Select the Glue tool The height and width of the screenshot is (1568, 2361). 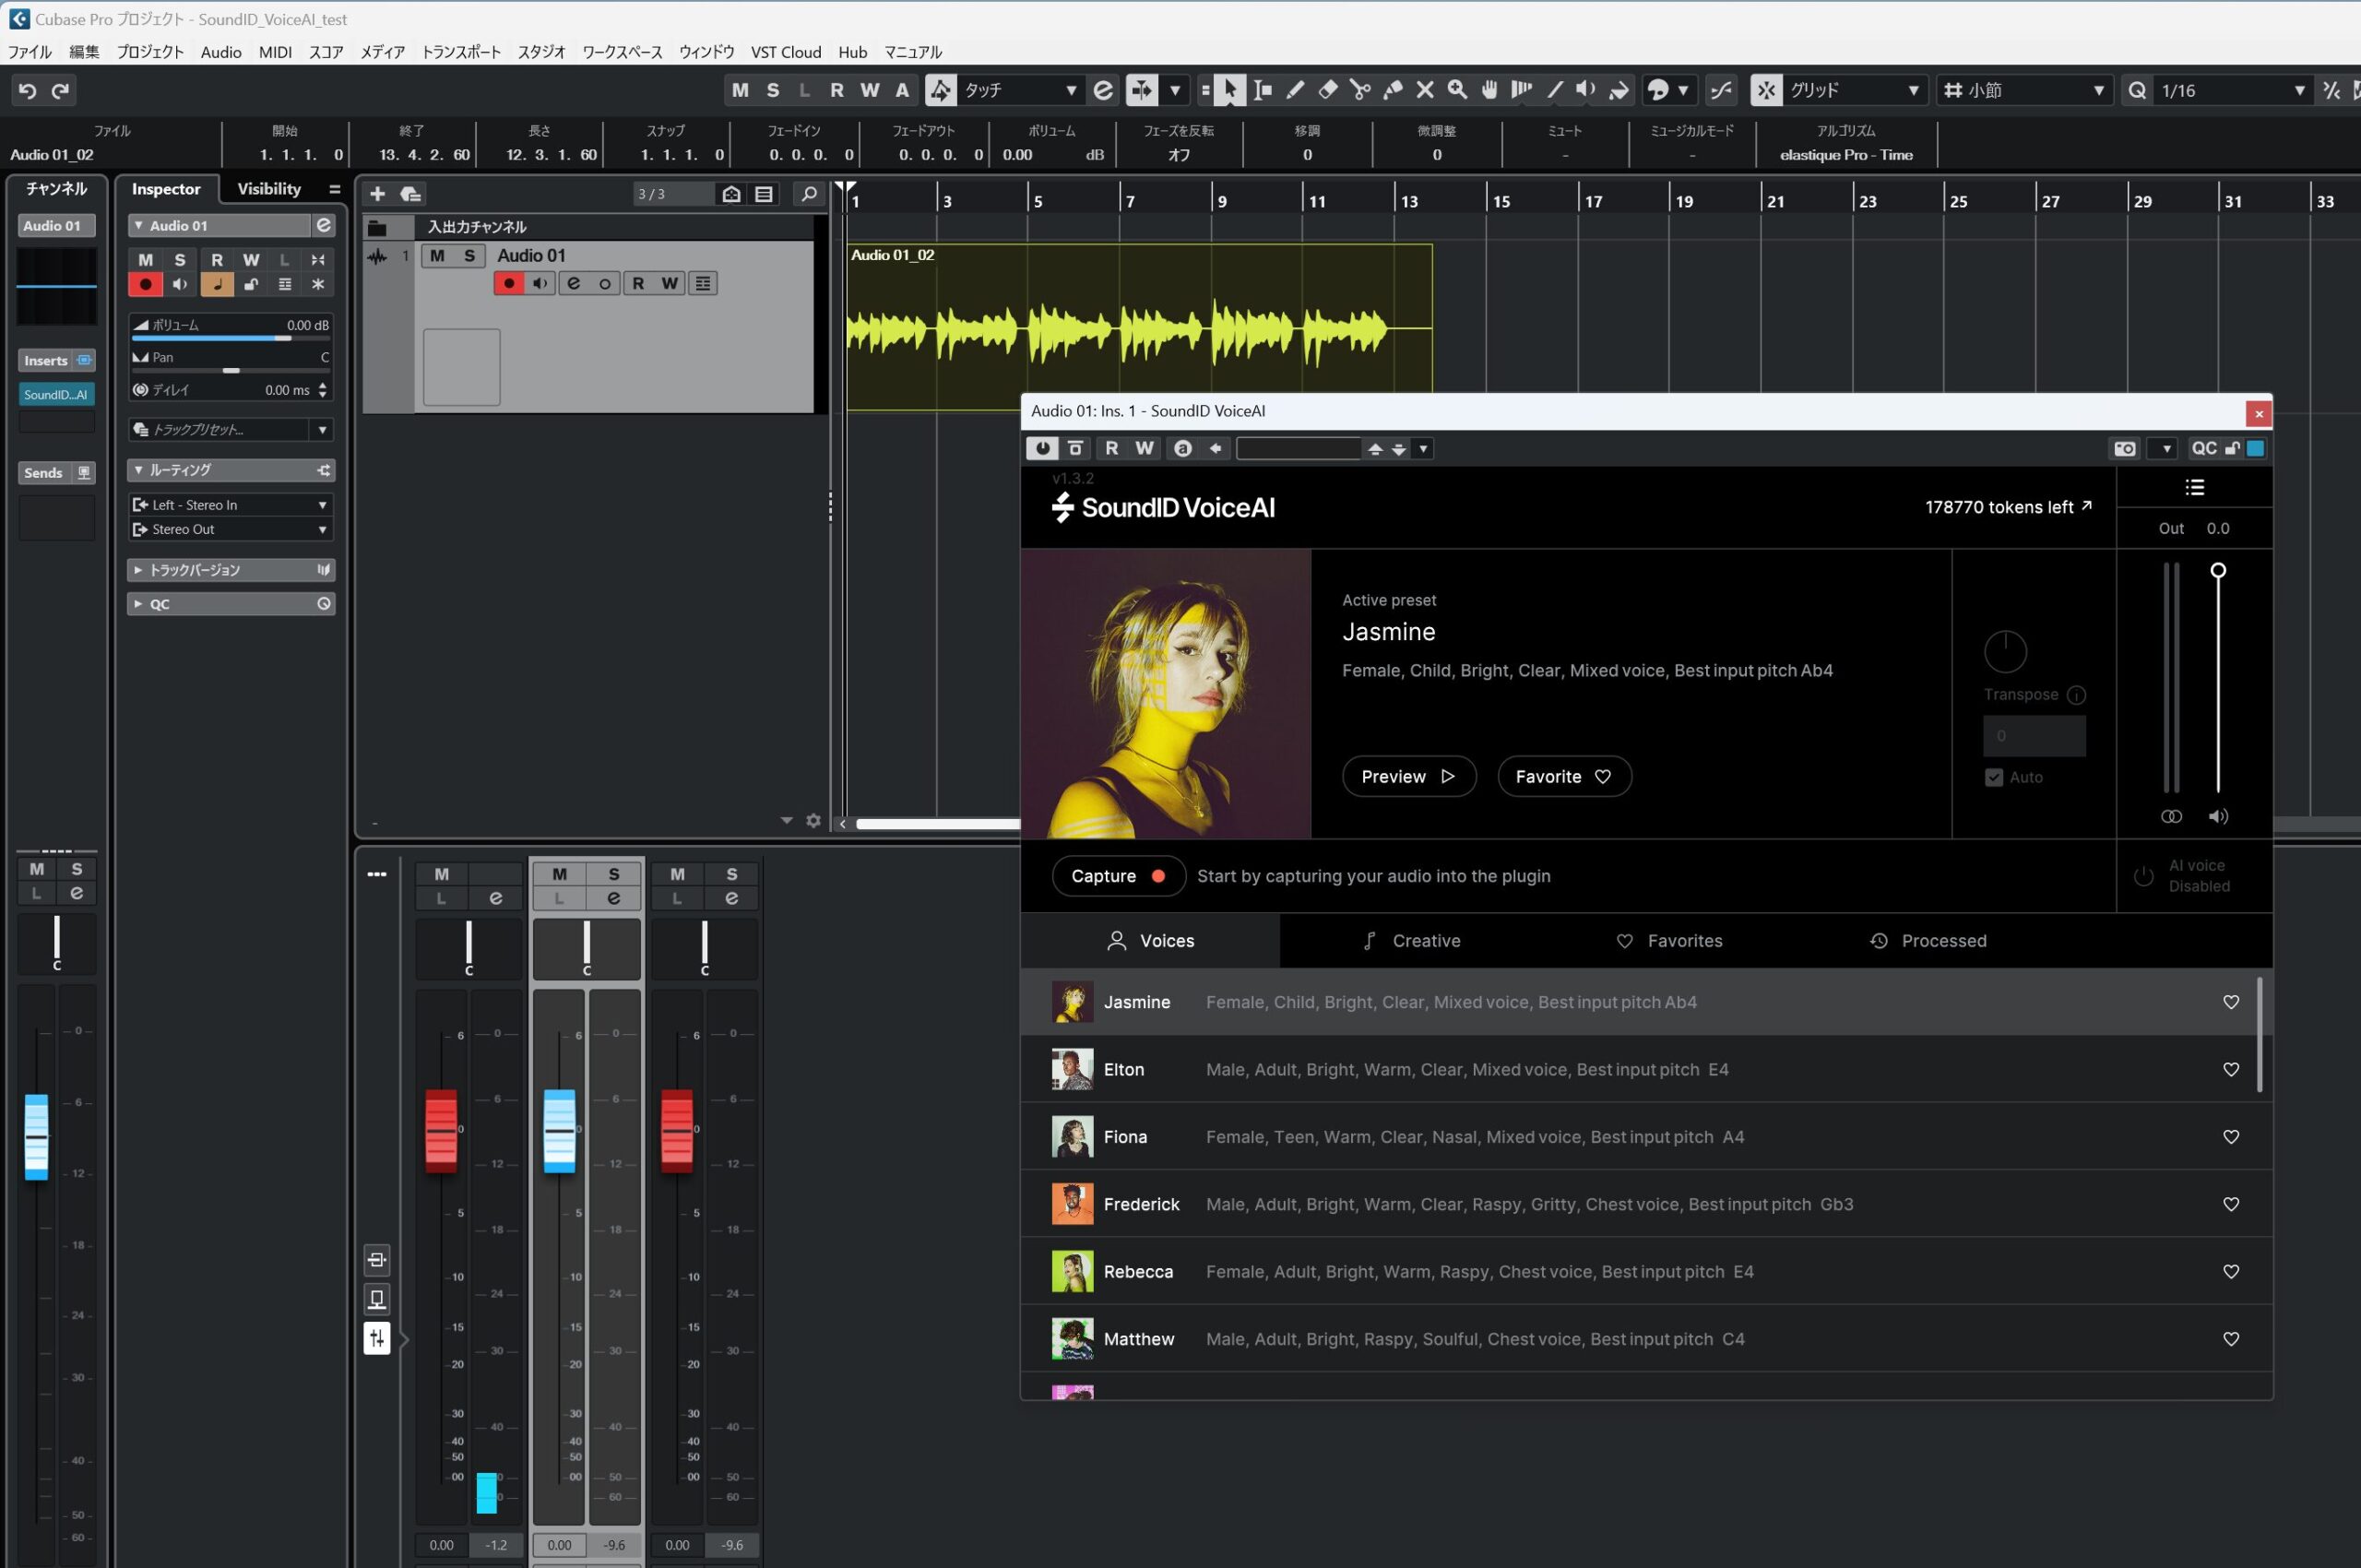[1393, 90]
